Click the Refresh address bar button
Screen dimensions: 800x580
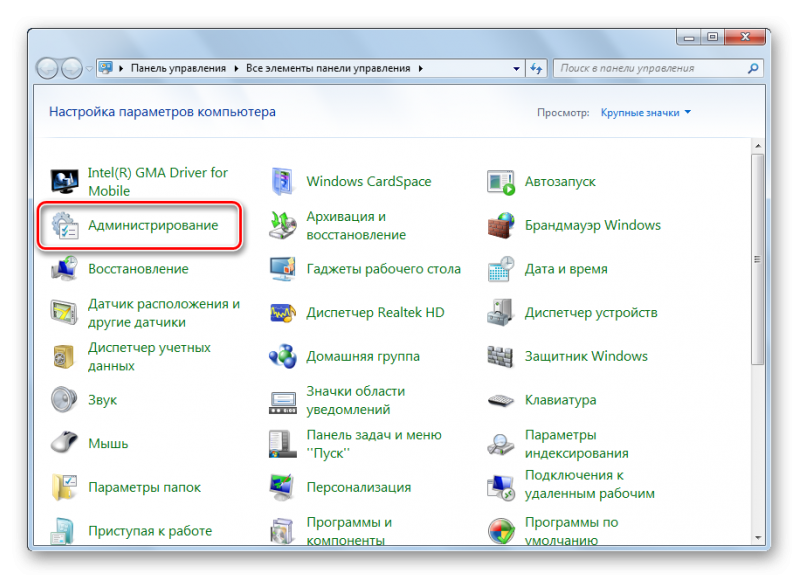pos(536,68)
